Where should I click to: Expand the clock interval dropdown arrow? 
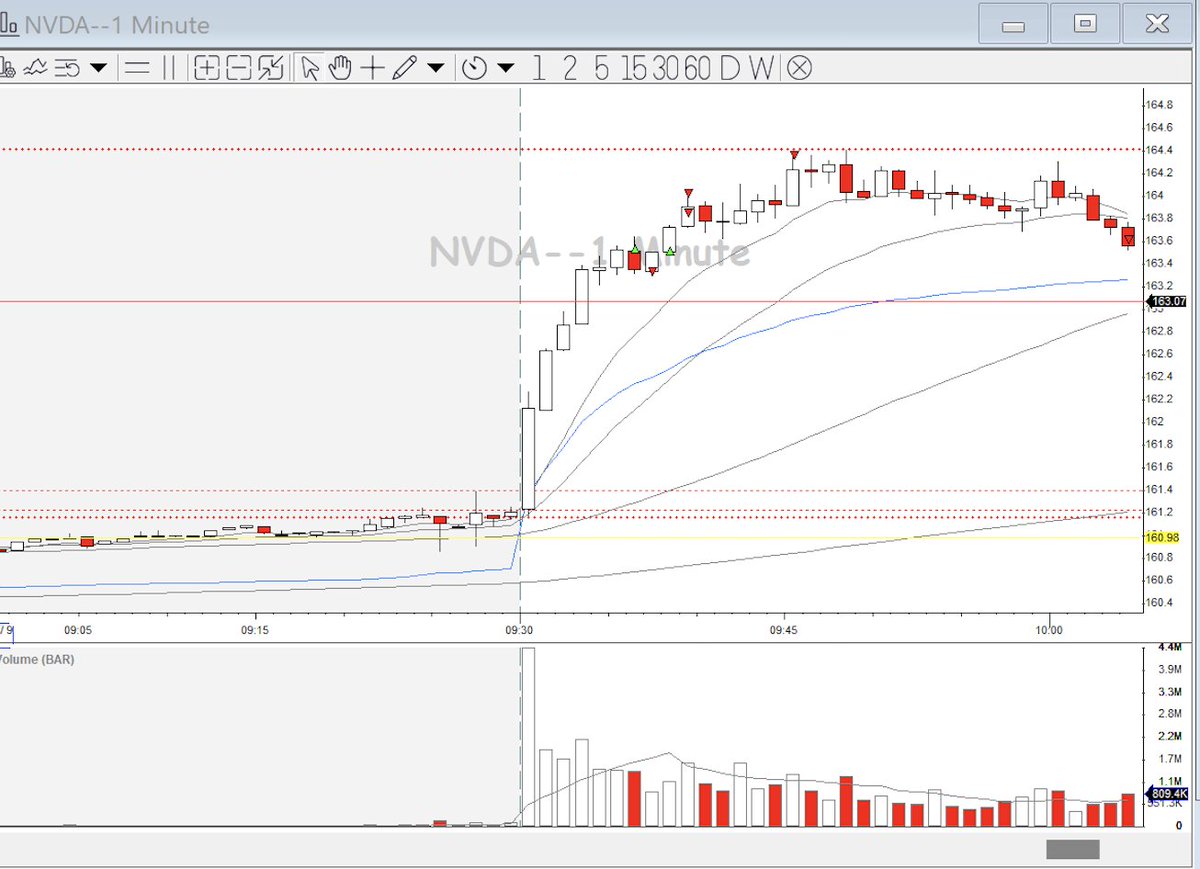pyautogui.click(x=506, y=68)
